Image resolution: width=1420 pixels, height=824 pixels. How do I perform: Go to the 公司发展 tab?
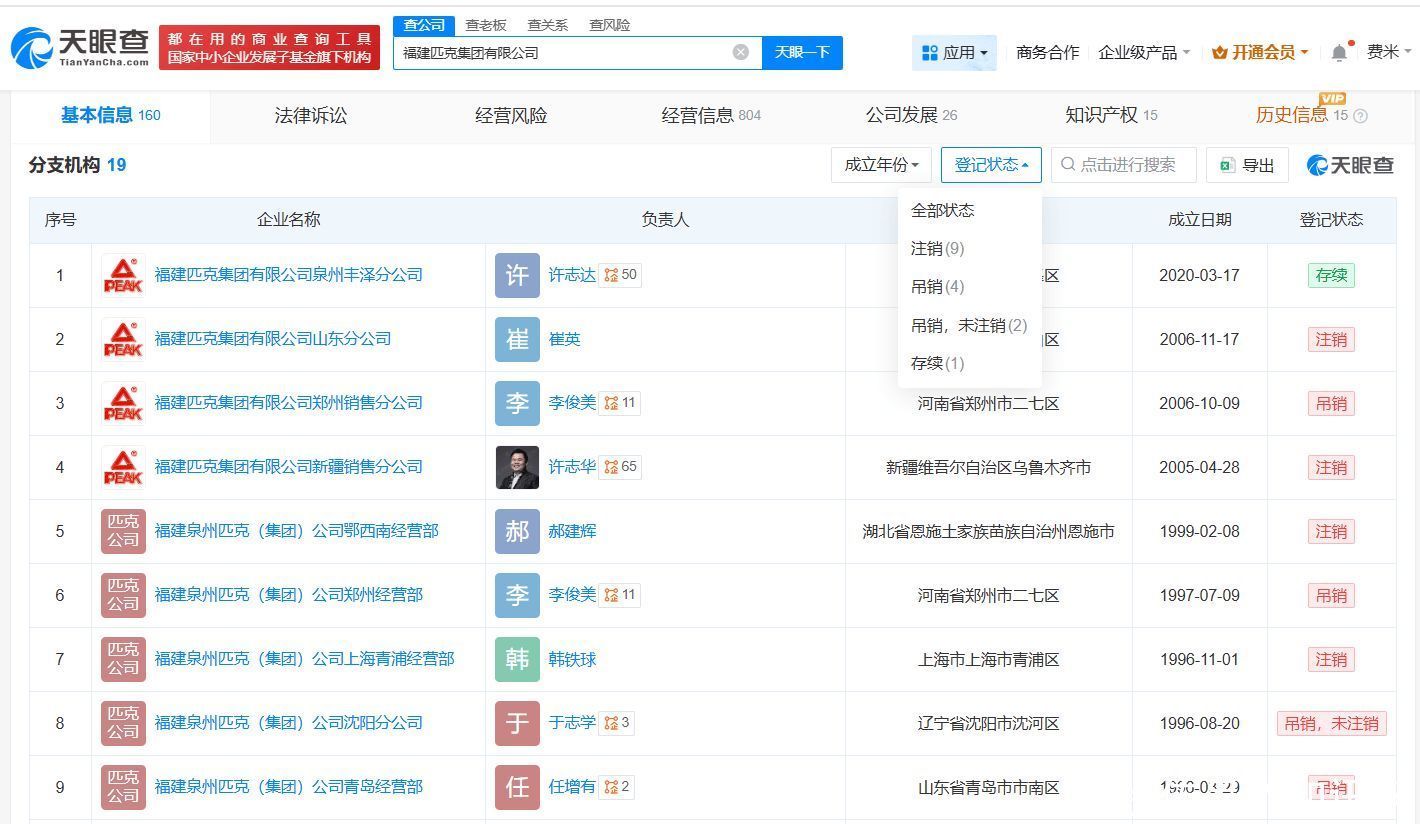point(911,116)
